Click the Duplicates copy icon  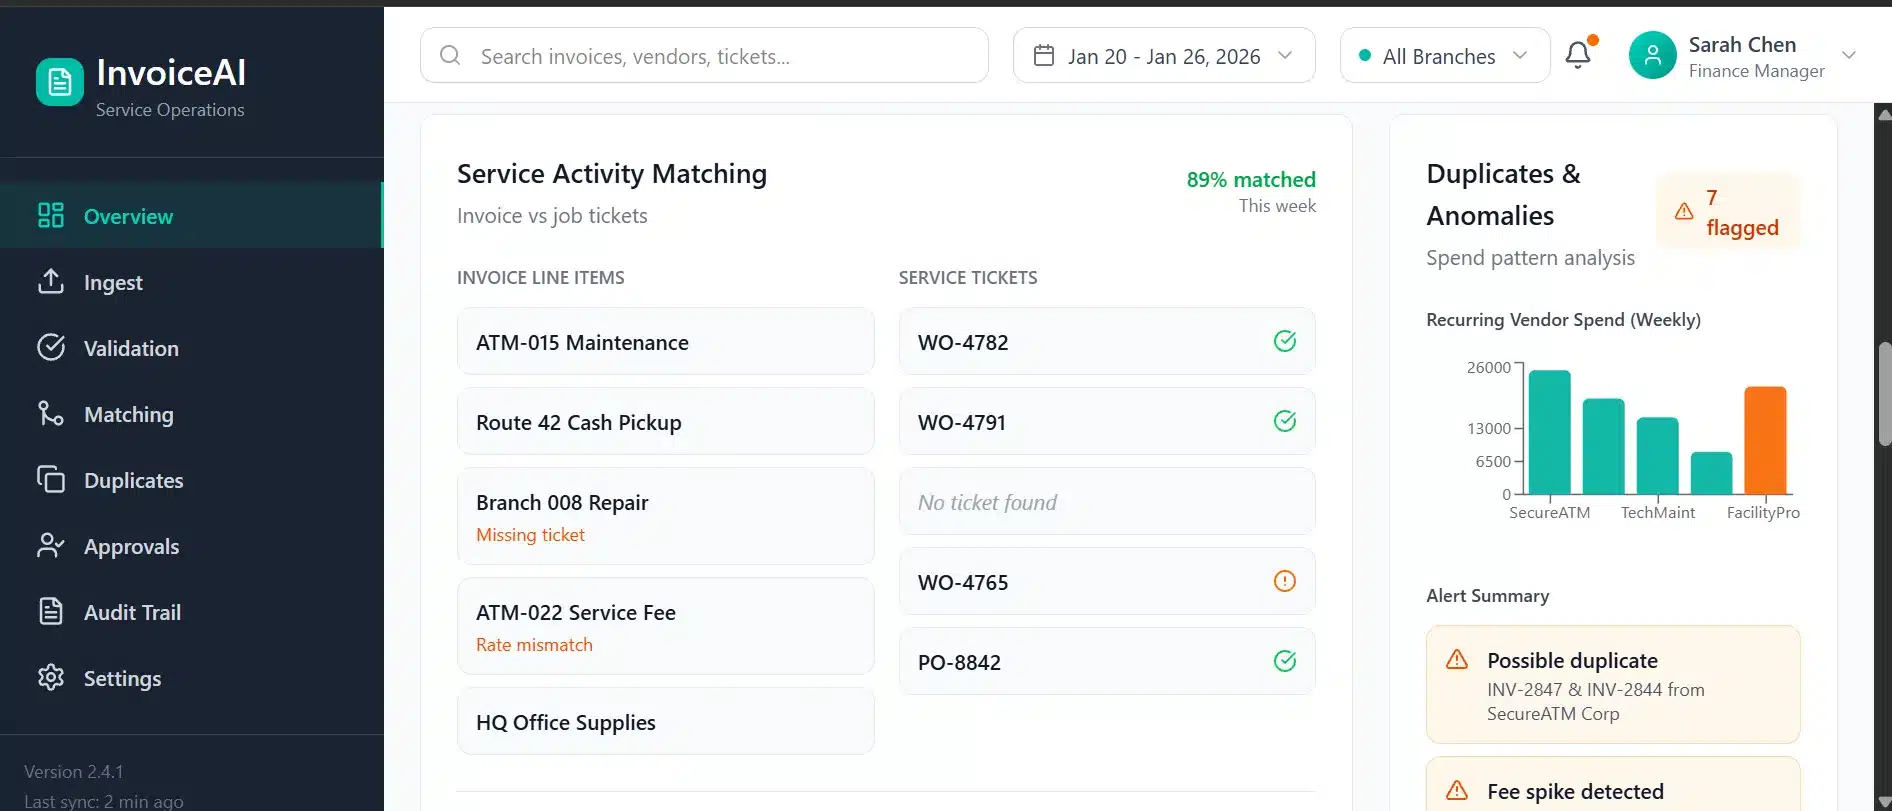51,479
